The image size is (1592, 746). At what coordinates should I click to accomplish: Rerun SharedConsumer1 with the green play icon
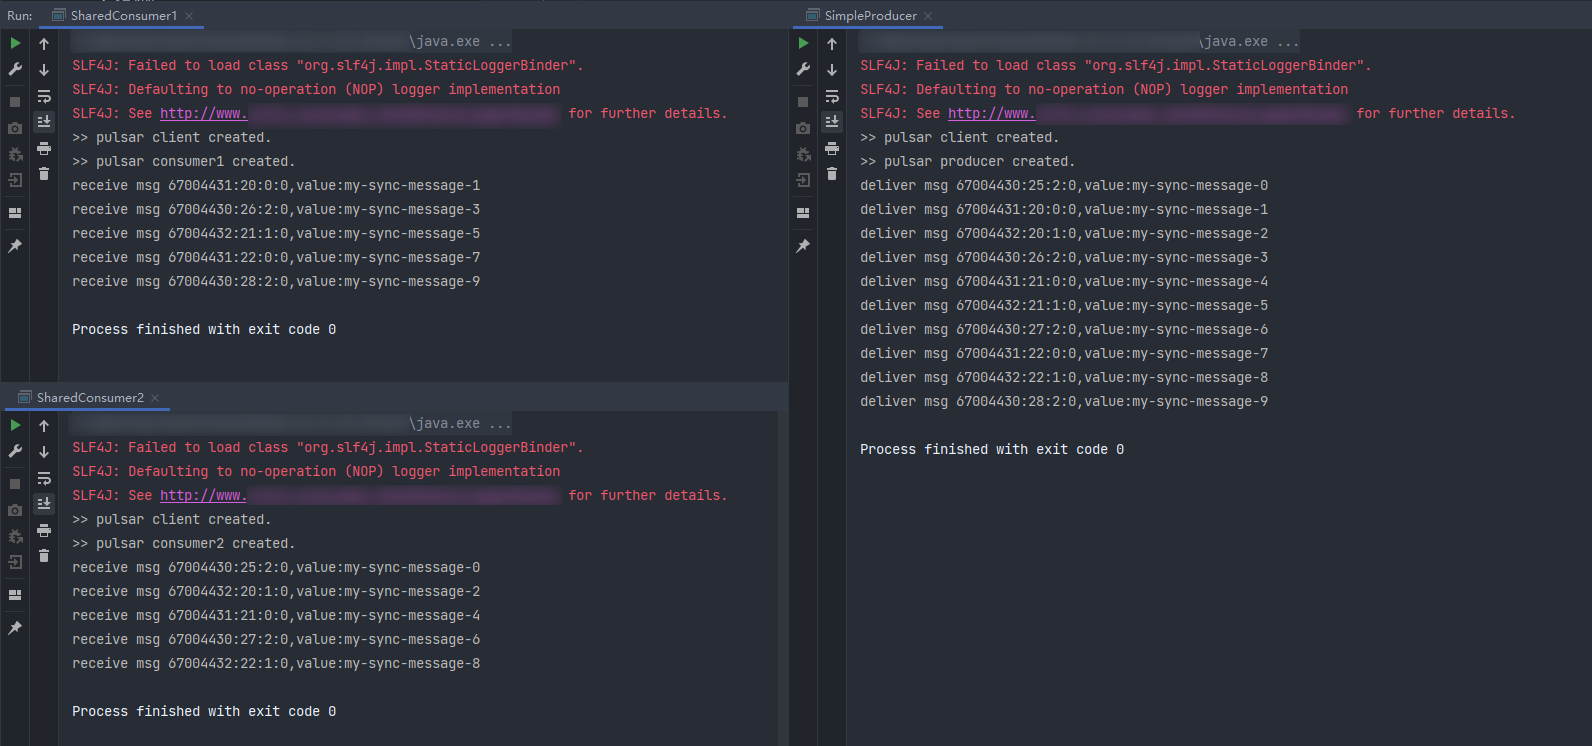pyautogui.click(x=15, y=43)
